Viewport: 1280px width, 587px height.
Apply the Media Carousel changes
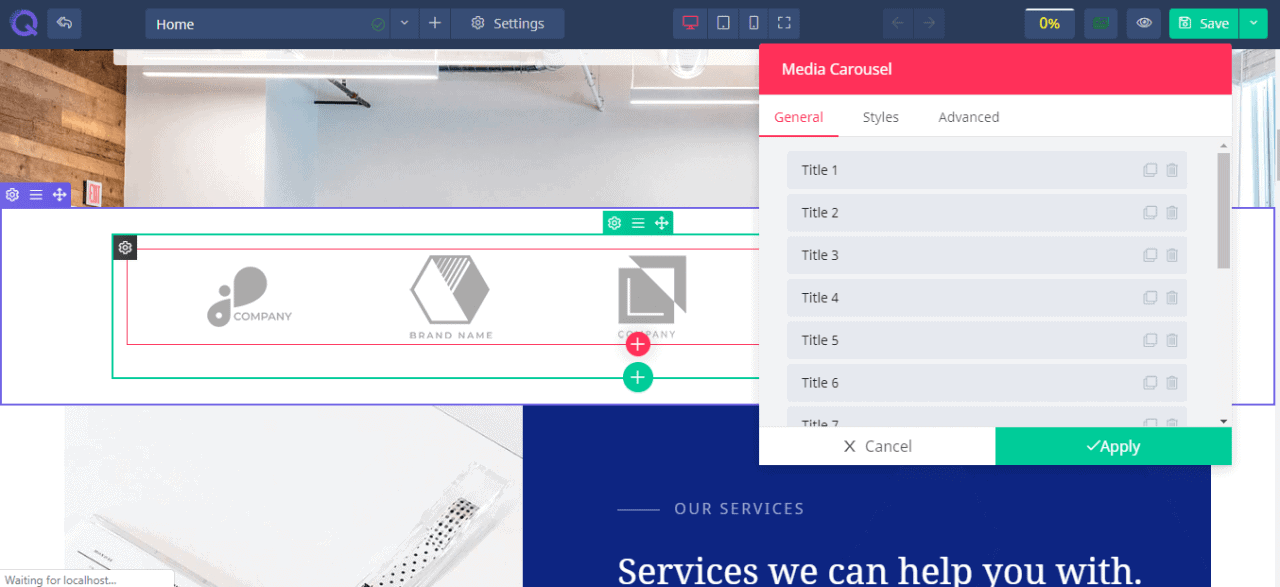(1113, 446)
